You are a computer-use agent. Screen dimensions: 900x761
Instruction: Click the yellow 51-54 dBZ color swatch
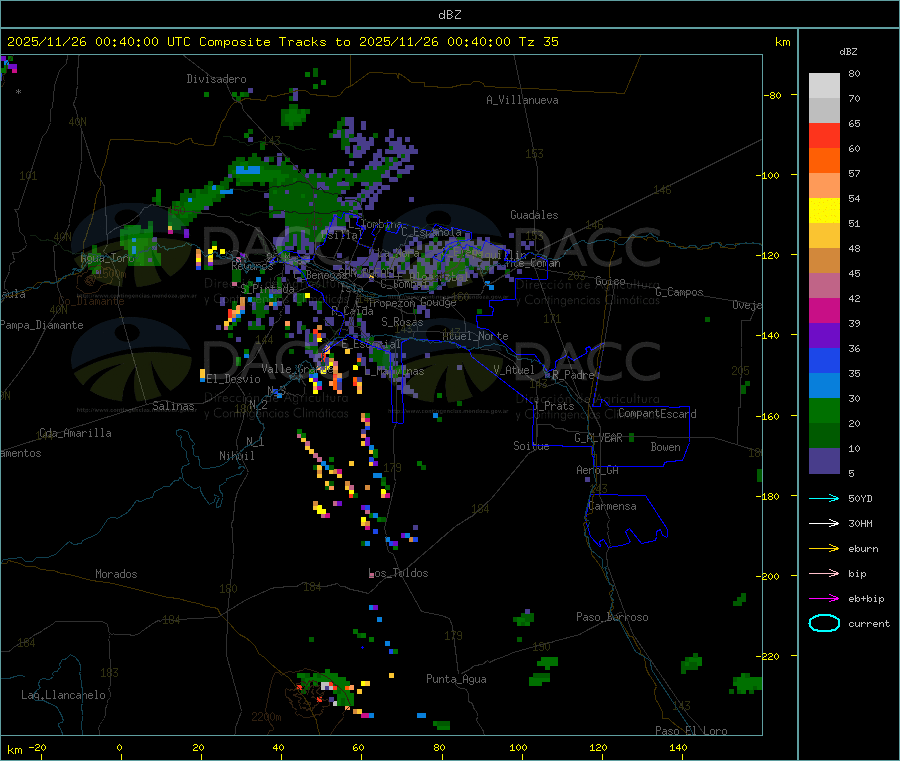(824, 211)
